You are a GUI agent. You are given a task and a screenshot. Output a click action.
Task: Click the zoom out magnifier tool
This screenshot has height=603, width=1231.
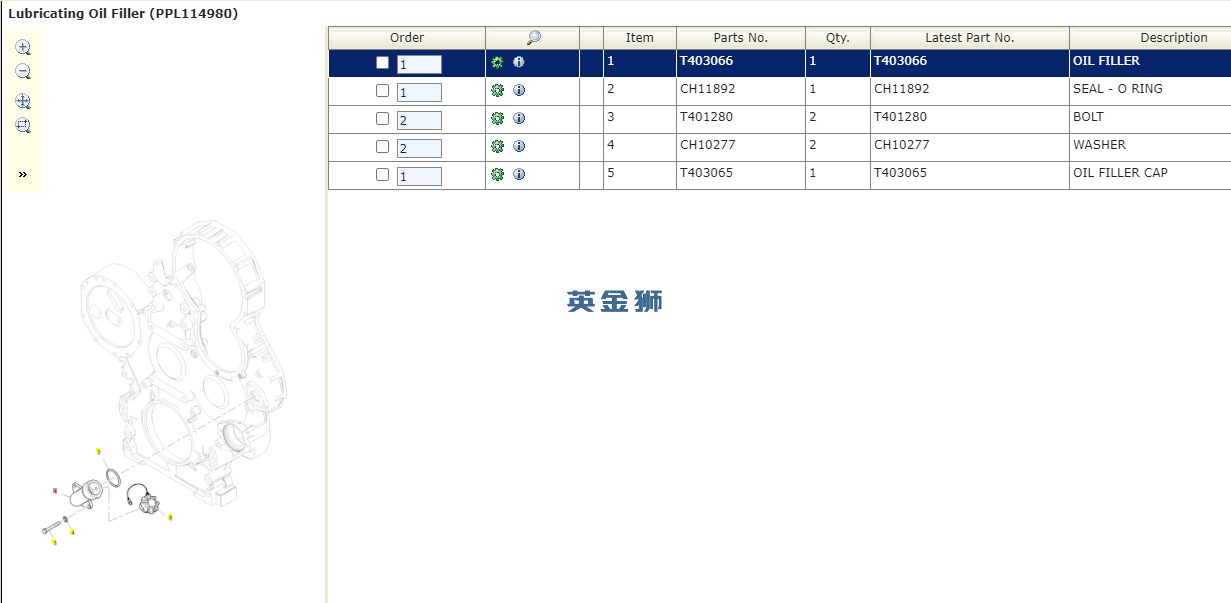[23, 72]
